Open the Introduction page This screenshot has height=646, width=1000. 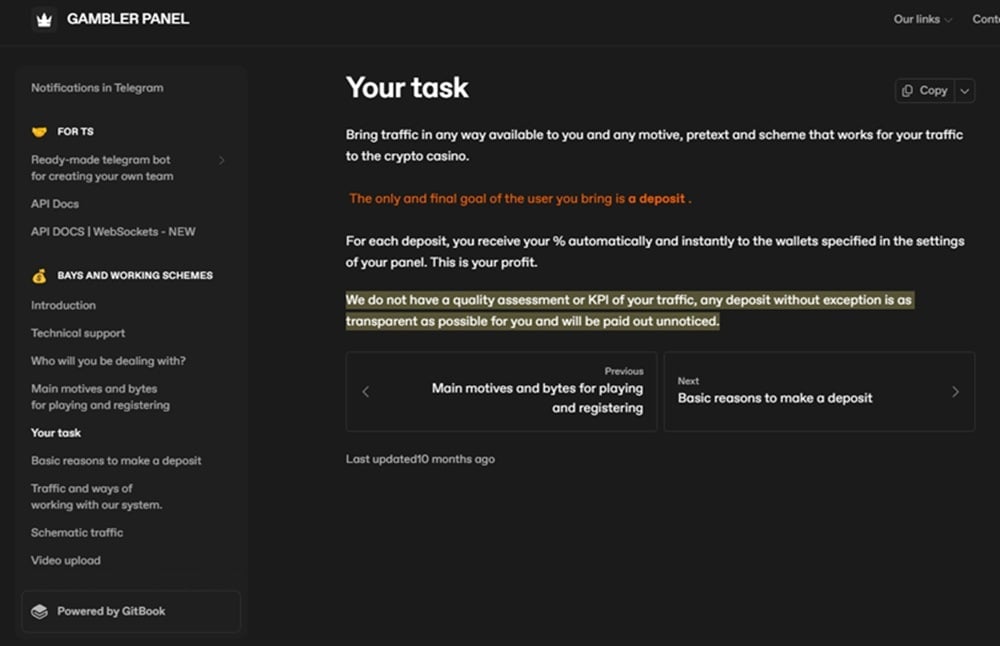click(63, 305)
